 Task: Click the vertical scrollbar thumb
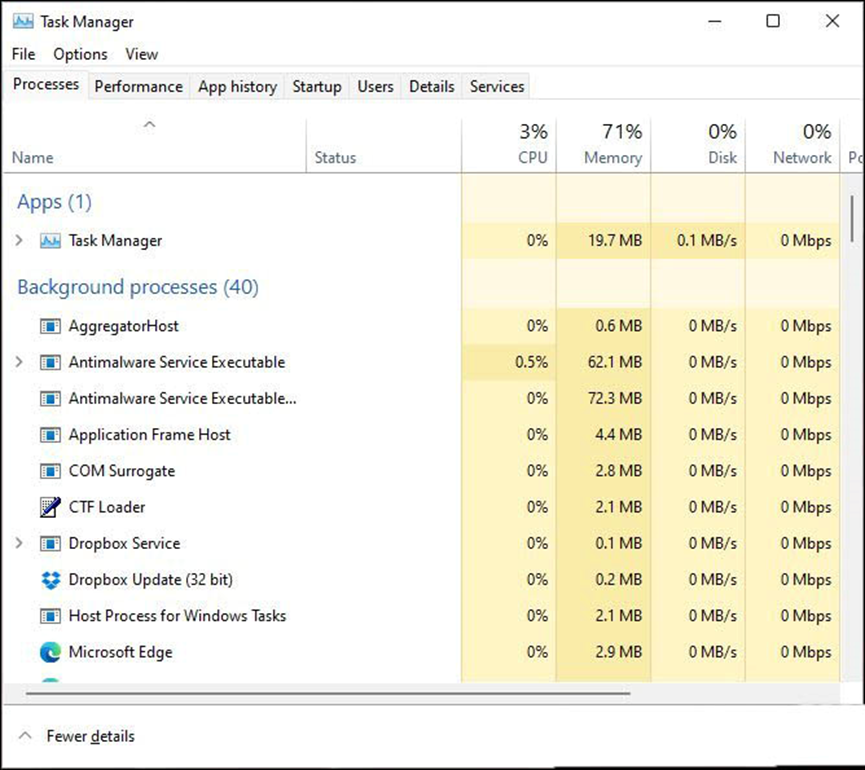click(x=852, y=218)
